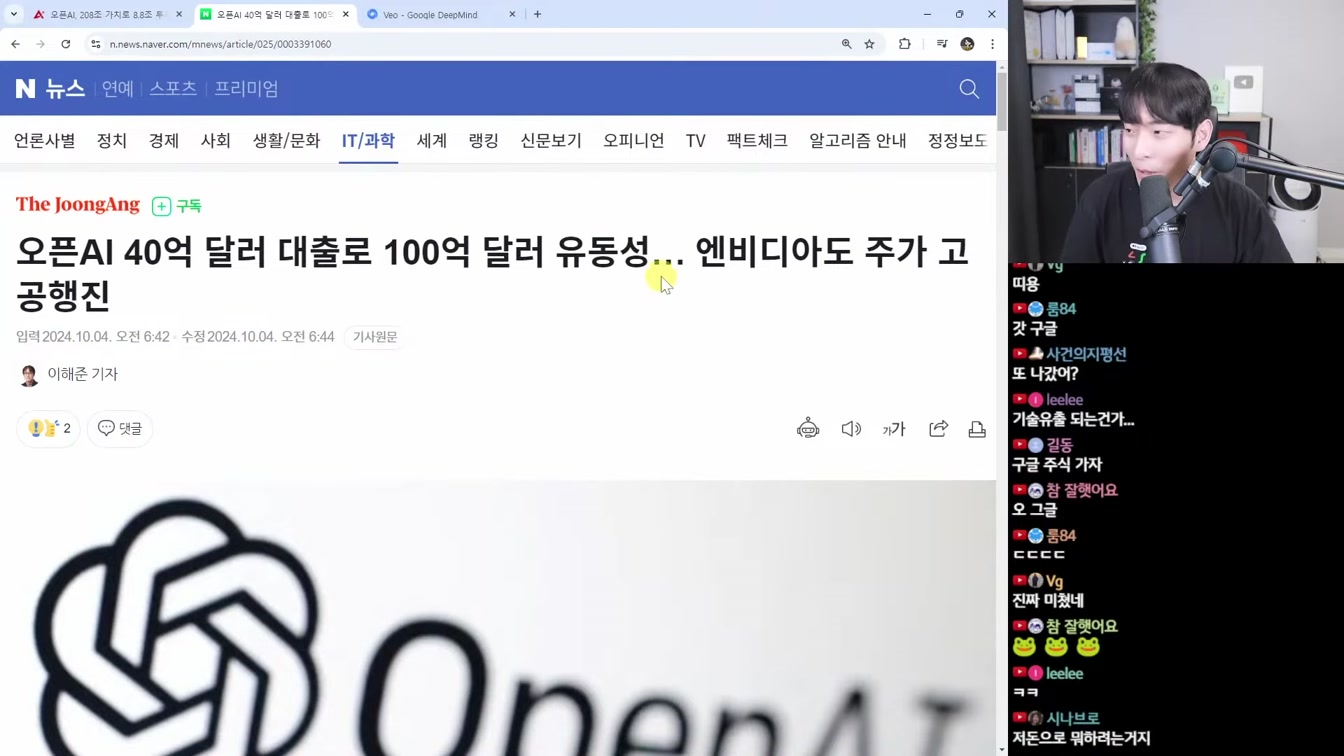Open the 댓글 comments button
Screen dimensions: 1344x756
[x=120, y=428]
